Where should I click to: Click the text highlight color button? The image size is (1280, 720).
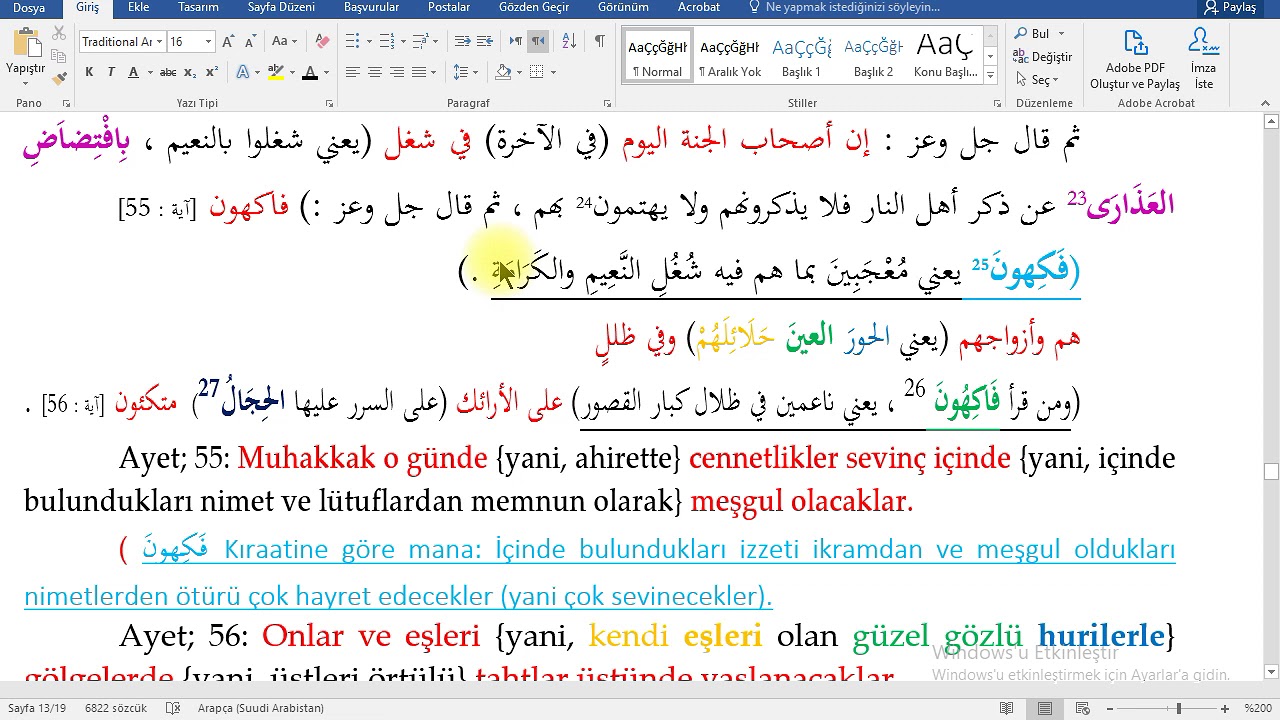(x=274, y=72)
